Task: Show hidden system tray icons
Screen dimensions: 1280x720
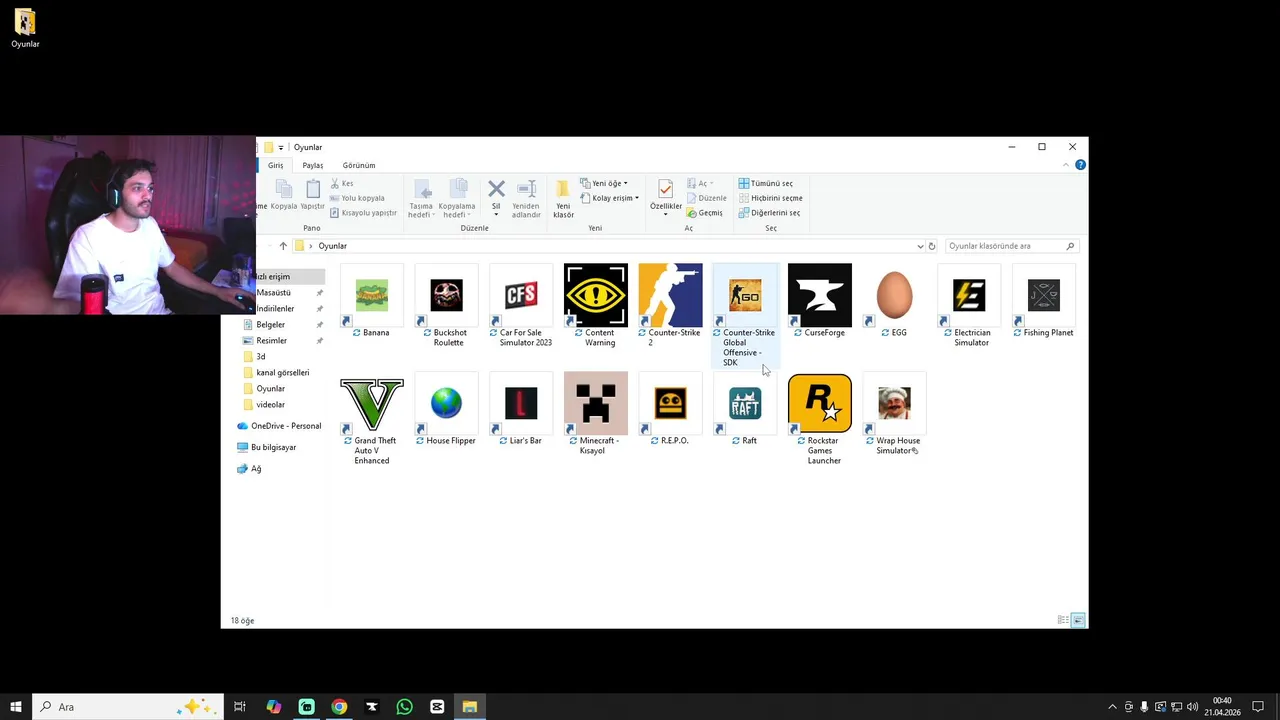Action: coord(1112,707)
